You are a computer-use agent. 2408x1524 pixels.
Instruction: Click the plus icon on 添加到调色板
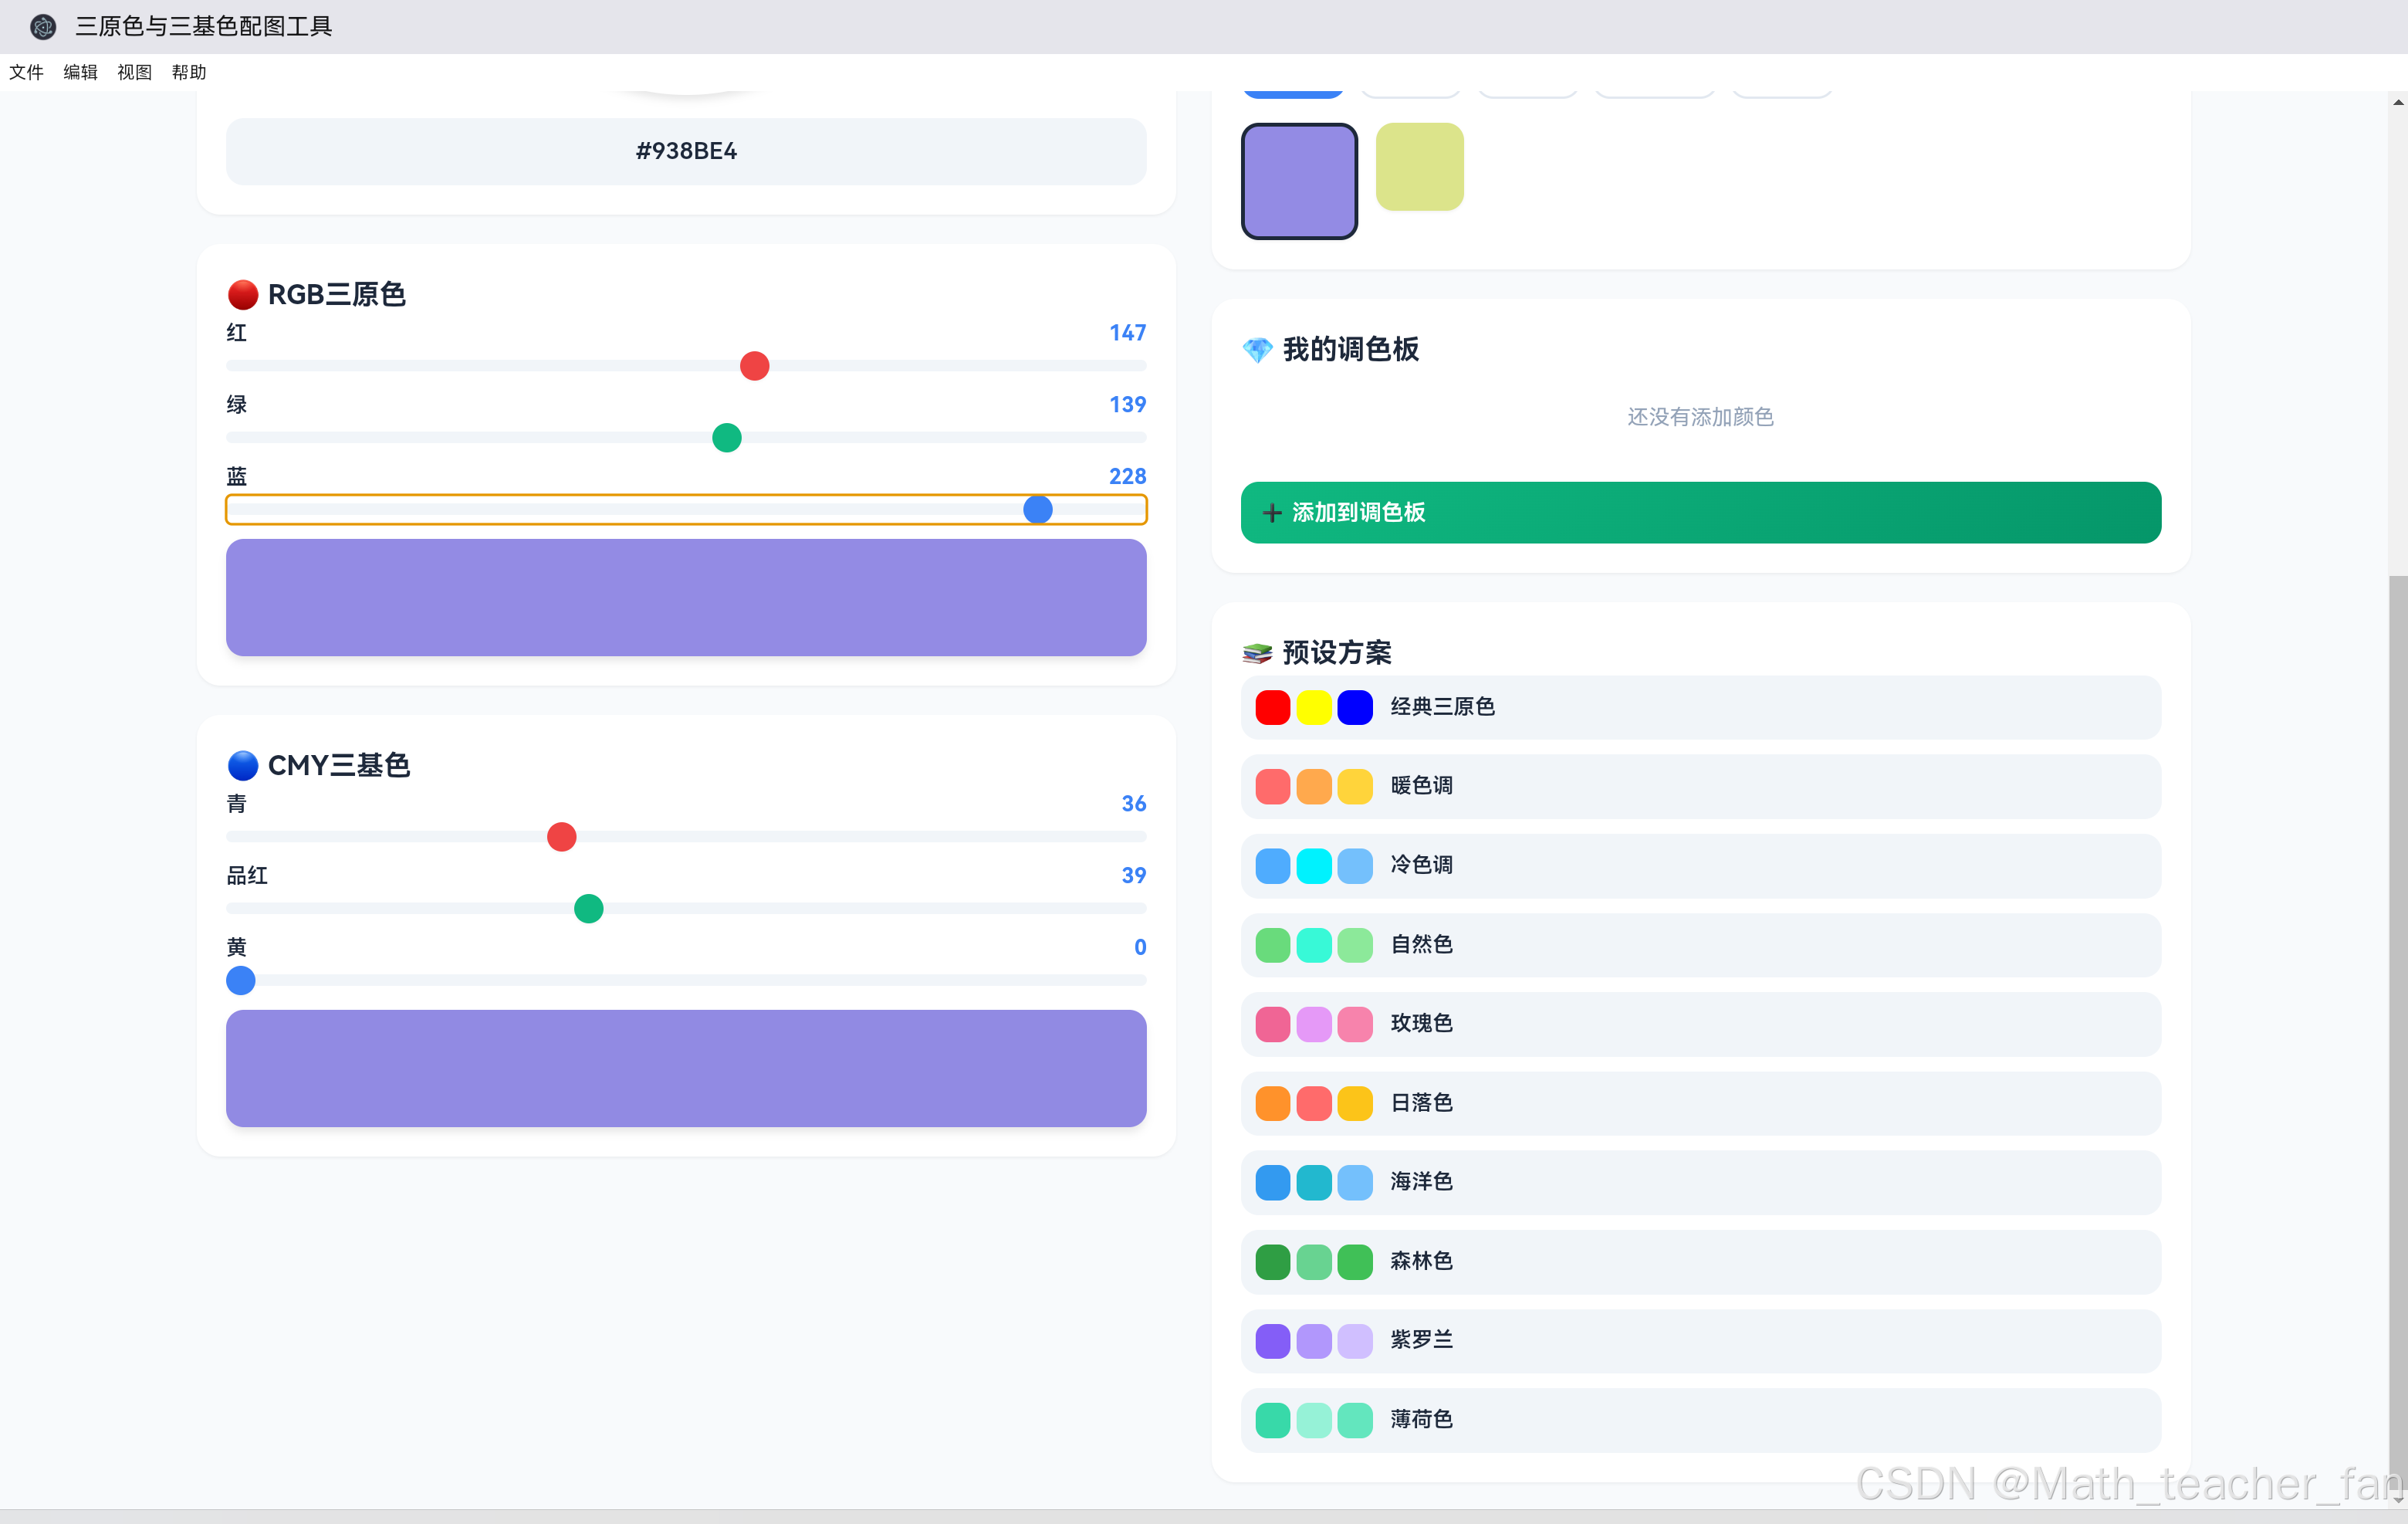tap(1272, 513)
